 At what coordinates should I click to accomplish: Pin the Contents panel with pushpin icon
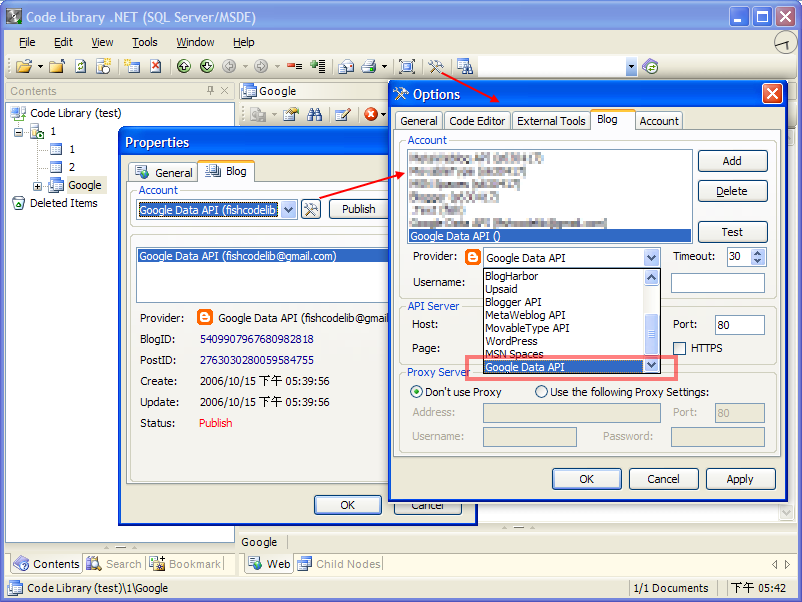click(210, 91)
